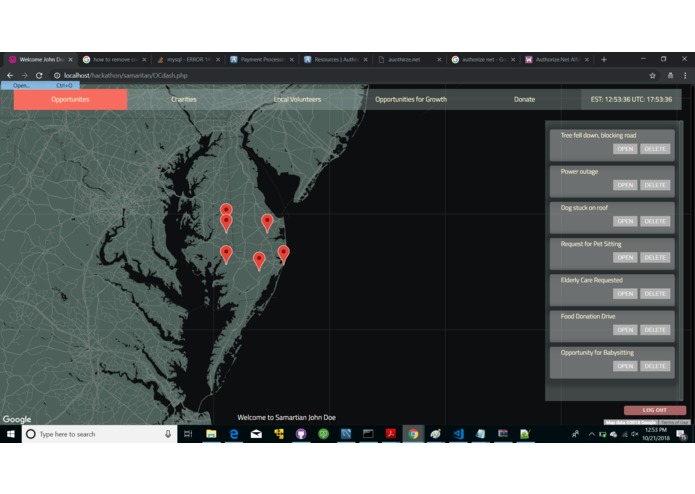Screen dimensions: 695x494
Task: Open the black window taskbar app
Action: click(368, 434)
